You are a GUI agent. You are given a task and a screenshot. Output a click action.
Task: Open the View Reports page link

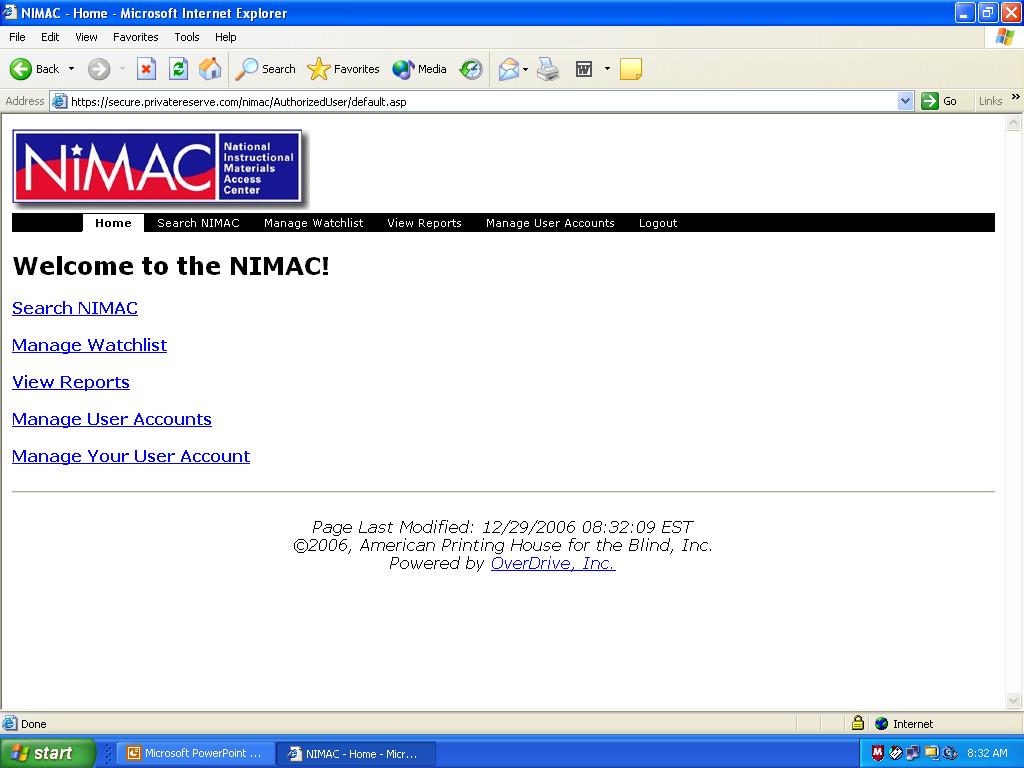[71, 382]
